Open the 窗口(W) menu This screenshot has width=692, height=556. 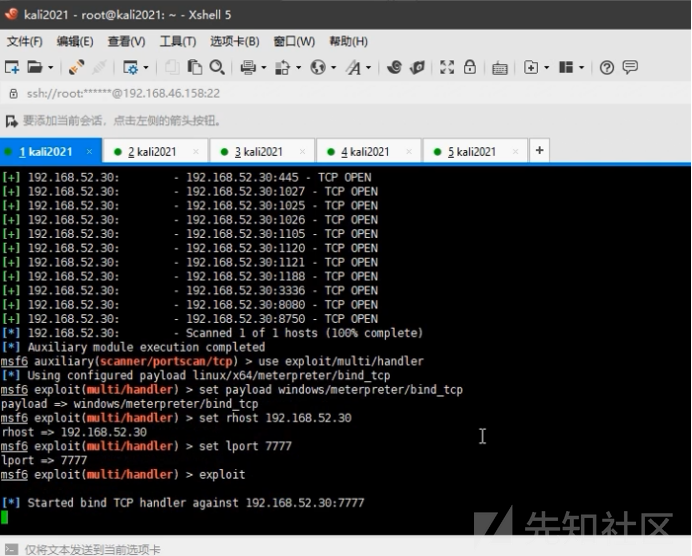pos(294,41)
